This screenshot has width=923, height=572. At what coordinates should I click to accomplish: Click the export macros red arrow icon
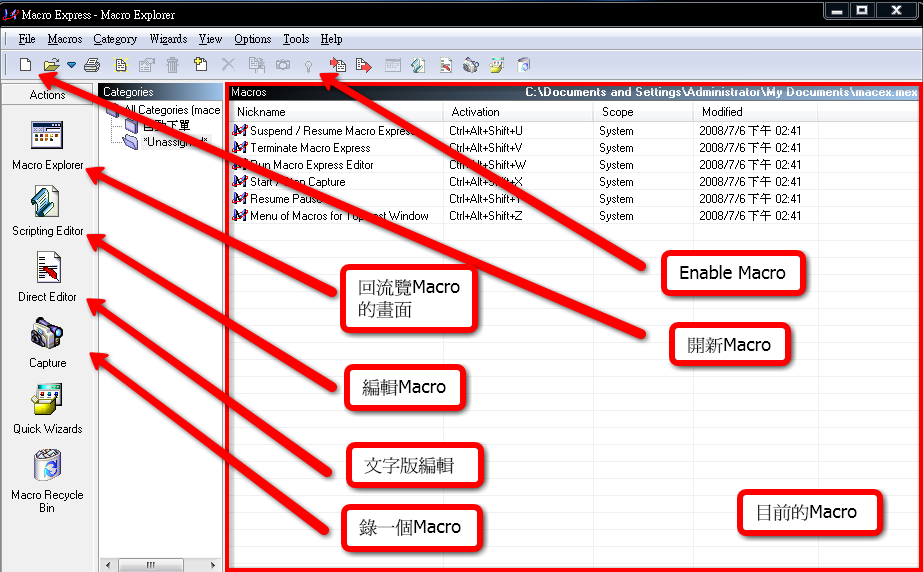tap(364, 64)
